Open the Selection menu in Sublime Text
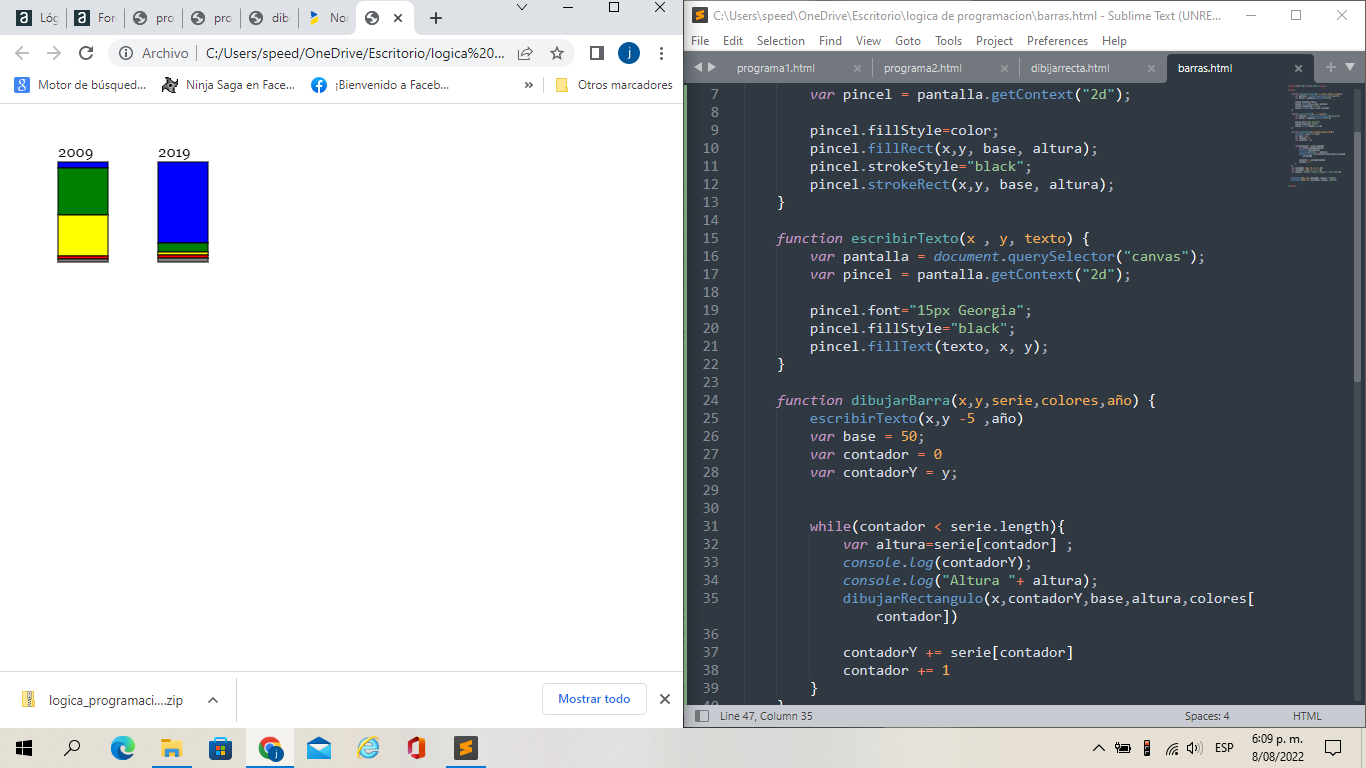 point(781,41)
